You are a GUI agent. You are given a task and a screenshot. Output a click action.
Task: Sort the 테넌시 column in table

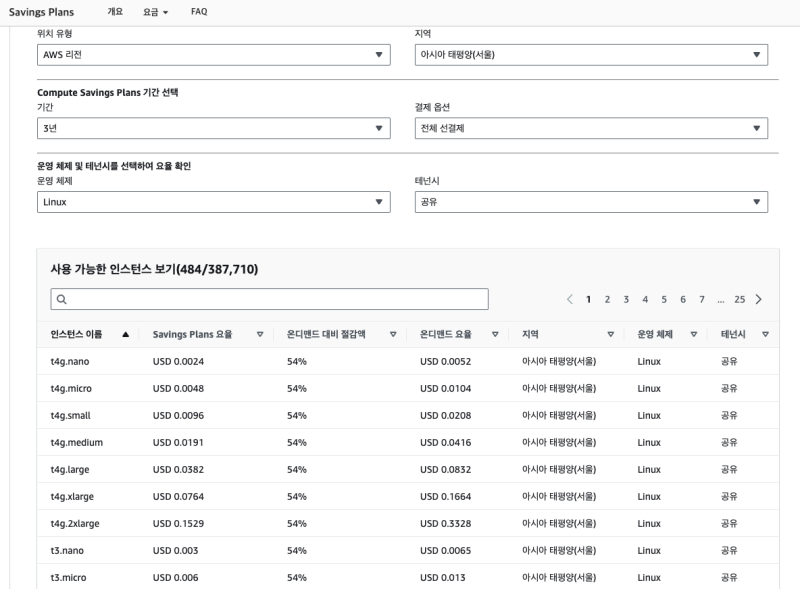pos(765,334)
